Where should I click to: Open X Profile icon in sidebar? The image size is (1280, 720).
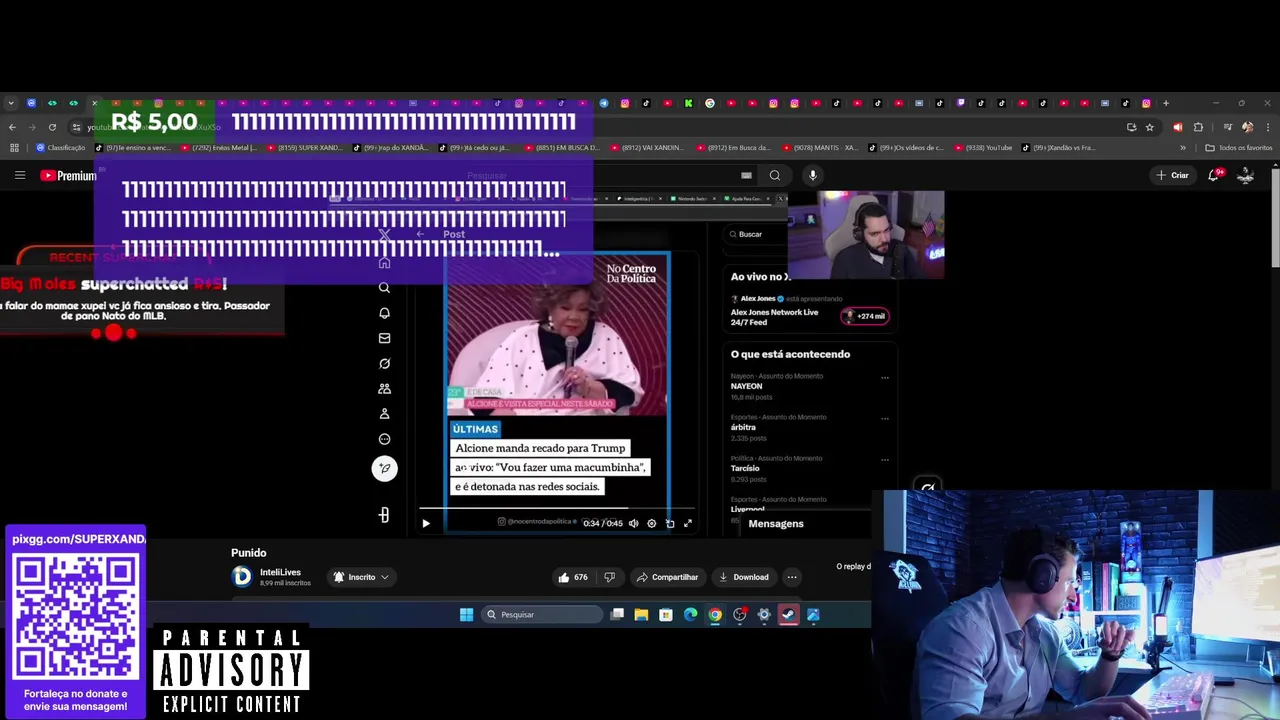(x=384, y=414)
